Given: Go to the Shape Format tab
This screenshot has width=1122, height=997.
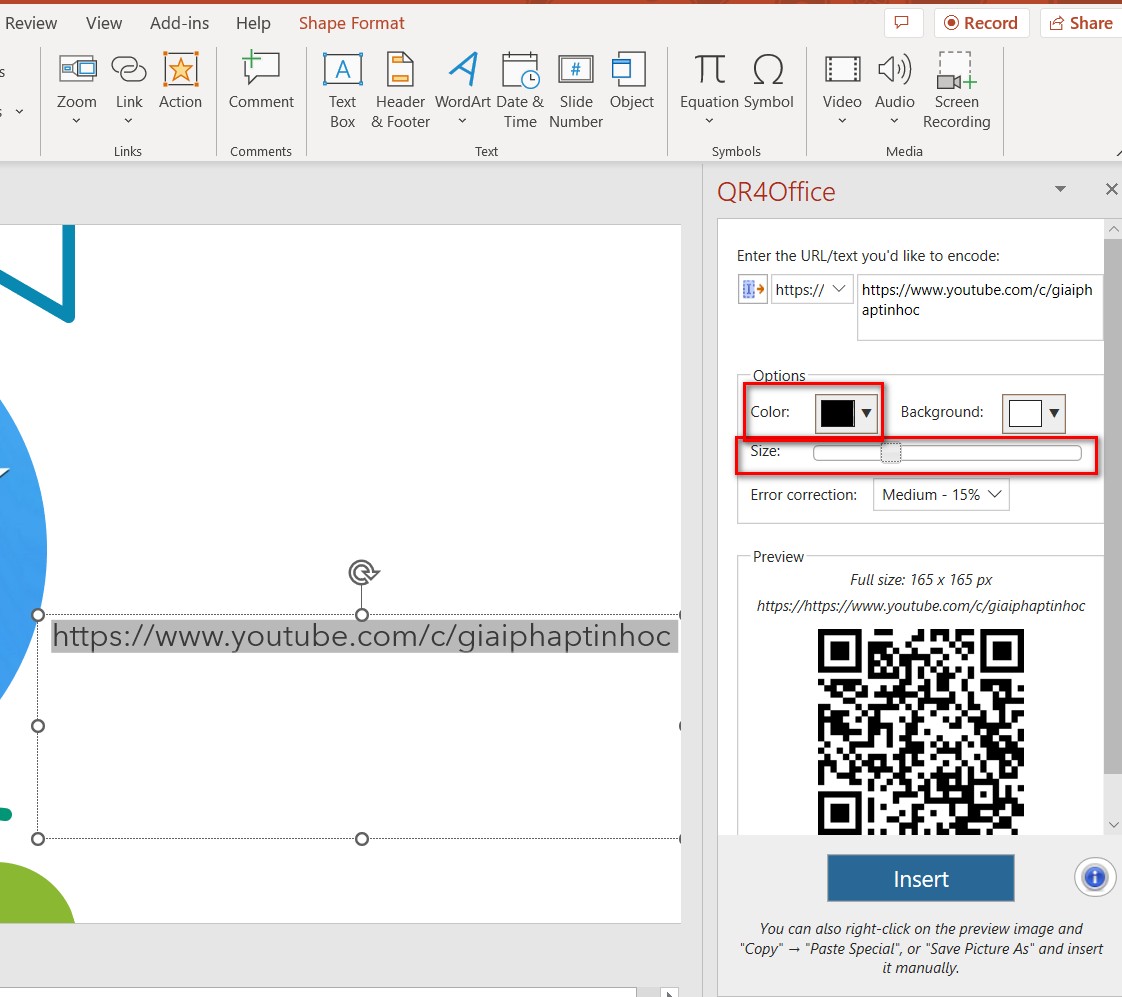Looking at the screenshot, I should click(351, 23).
